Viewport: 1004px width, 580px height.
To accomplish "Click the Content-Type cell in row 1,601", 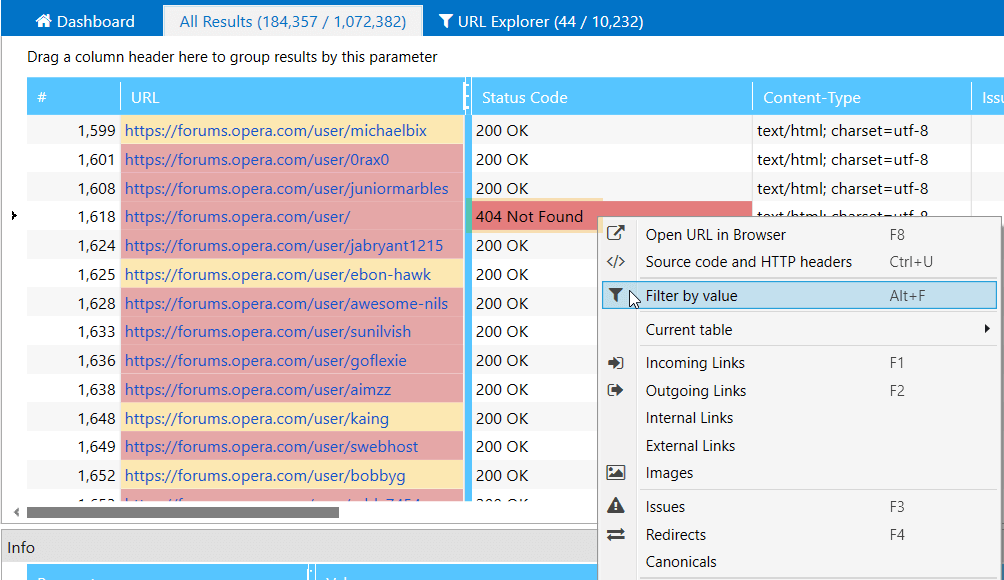I will click(862, 159).
